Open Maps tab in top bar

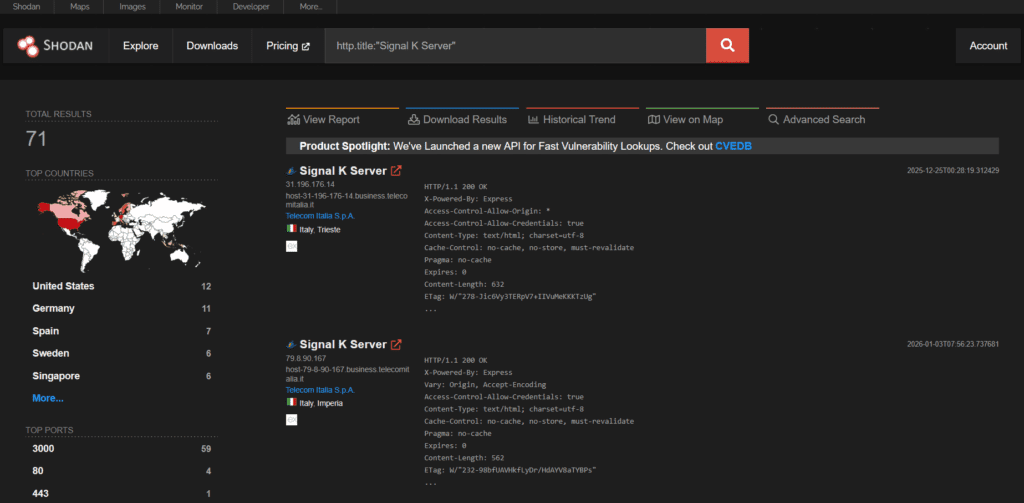81,7
